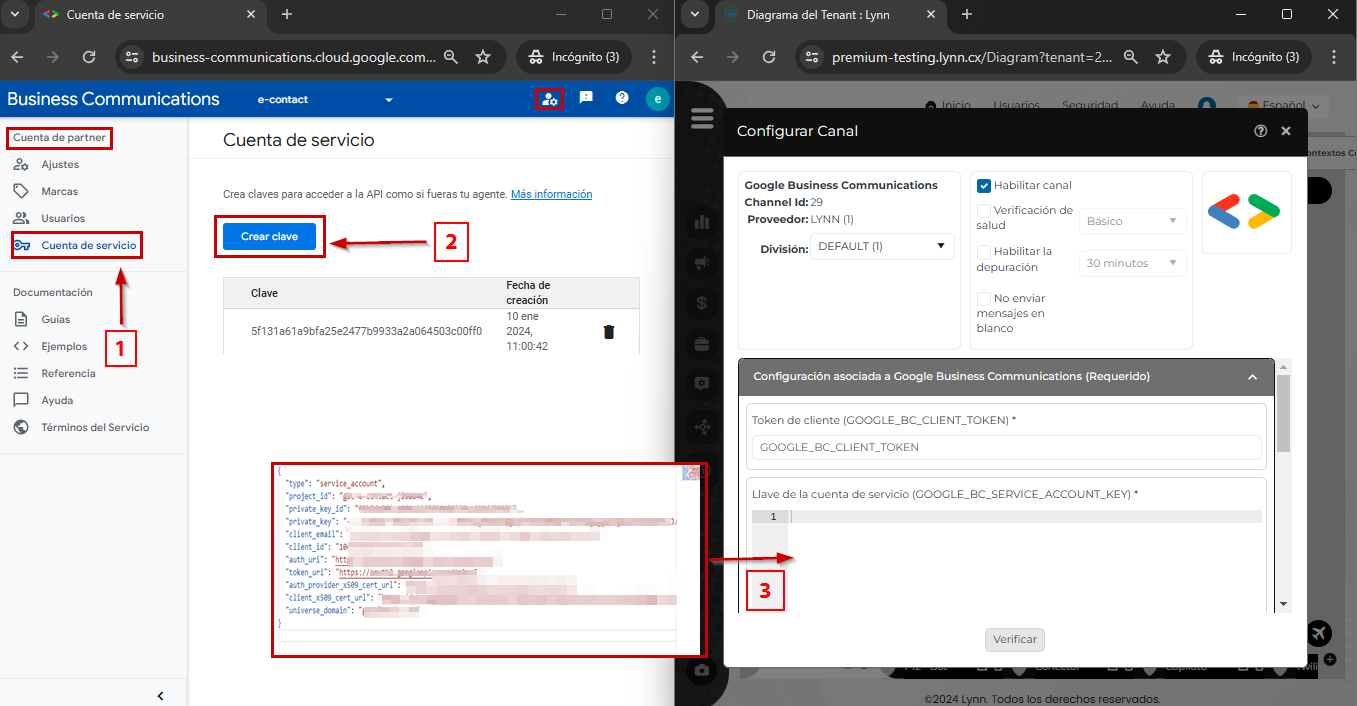
Task: Bookmark the Lynn diagram page with the star
Action: pos(1163,57)
